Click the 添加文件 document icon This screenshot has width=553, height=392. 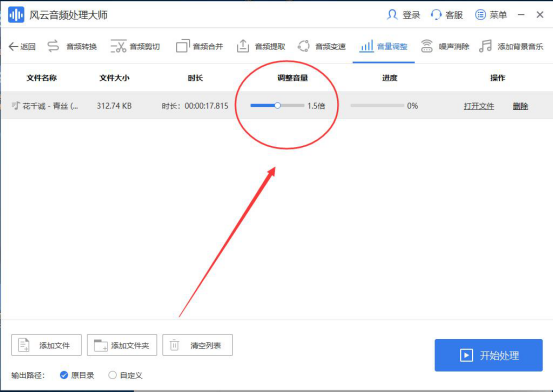[24, 345]
